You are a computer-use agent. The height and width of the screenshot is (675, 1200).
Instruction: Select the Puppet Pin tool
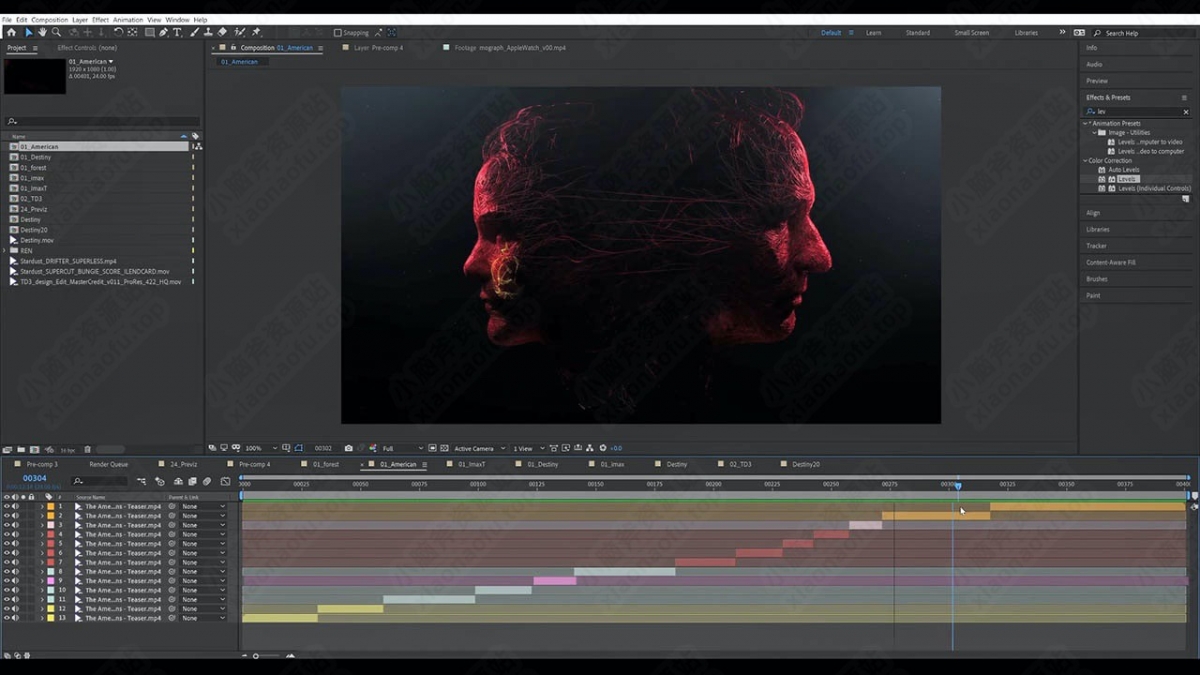pos(256,32)
